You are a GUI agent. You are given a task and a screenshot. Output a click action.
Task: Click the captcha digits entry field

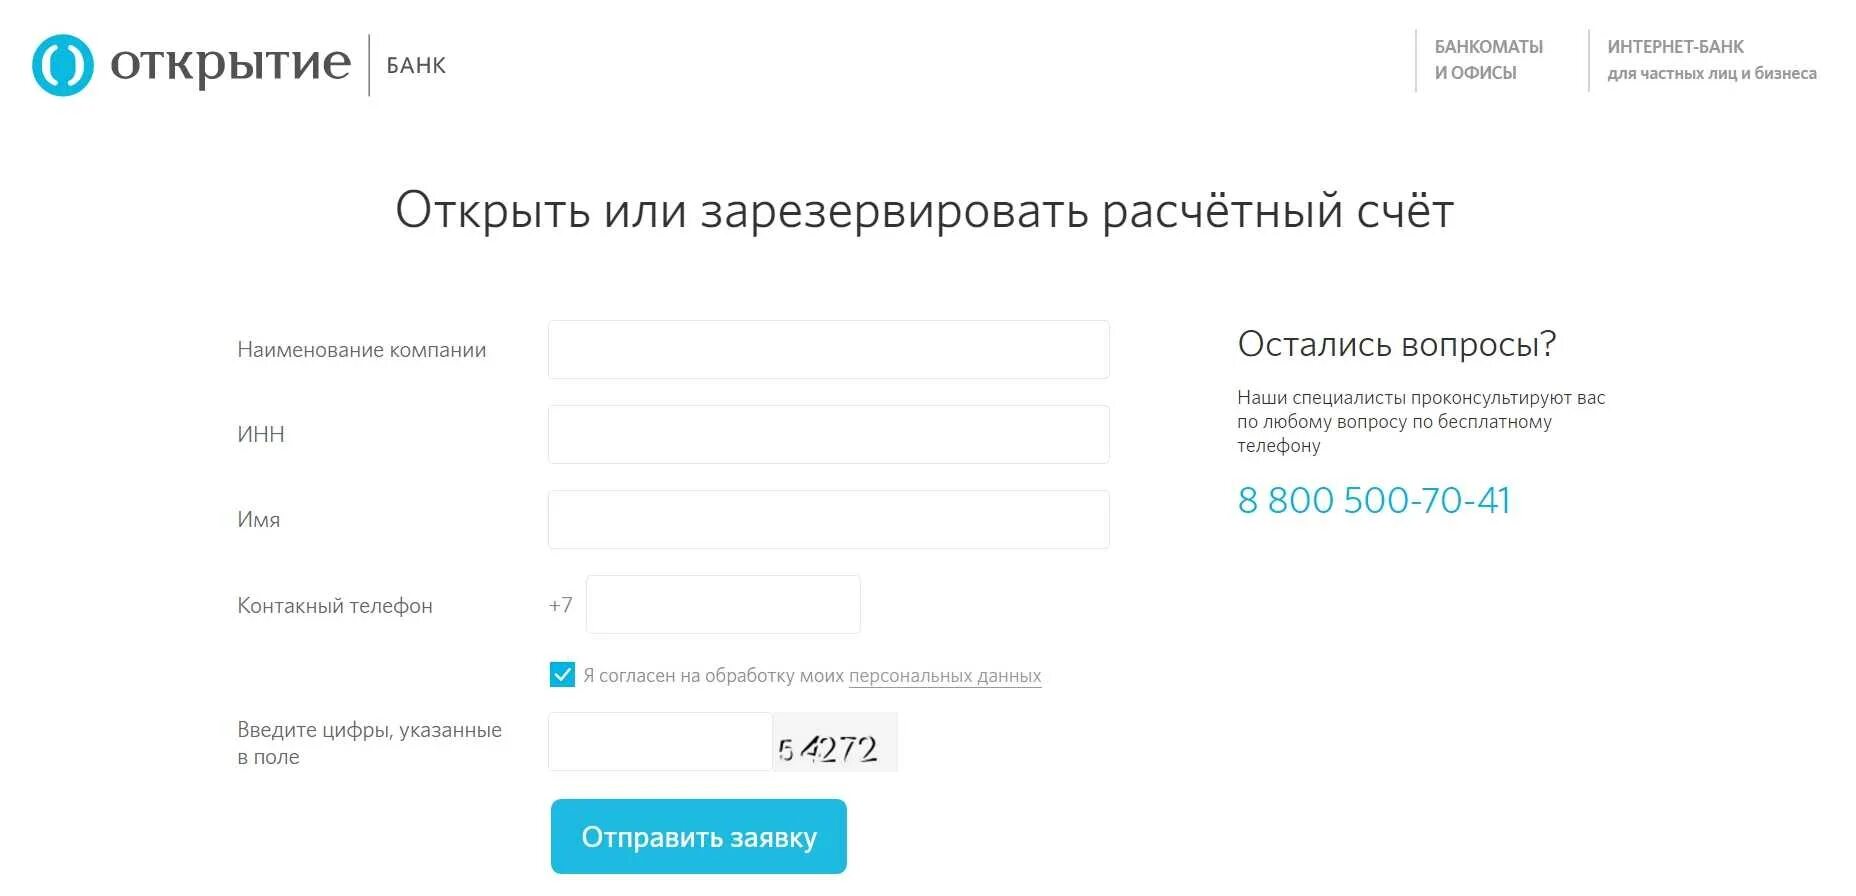(660, 741)
